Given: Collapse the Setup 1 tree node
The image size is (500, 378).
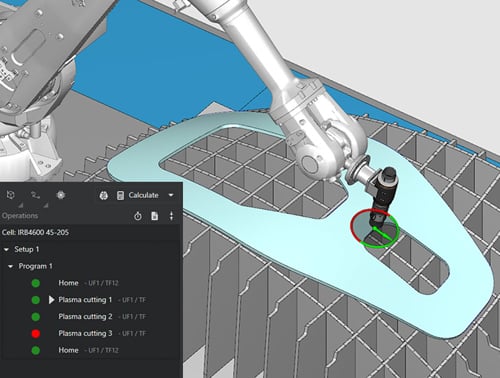Looking at the screenshot, I should (x=6, y=249).
